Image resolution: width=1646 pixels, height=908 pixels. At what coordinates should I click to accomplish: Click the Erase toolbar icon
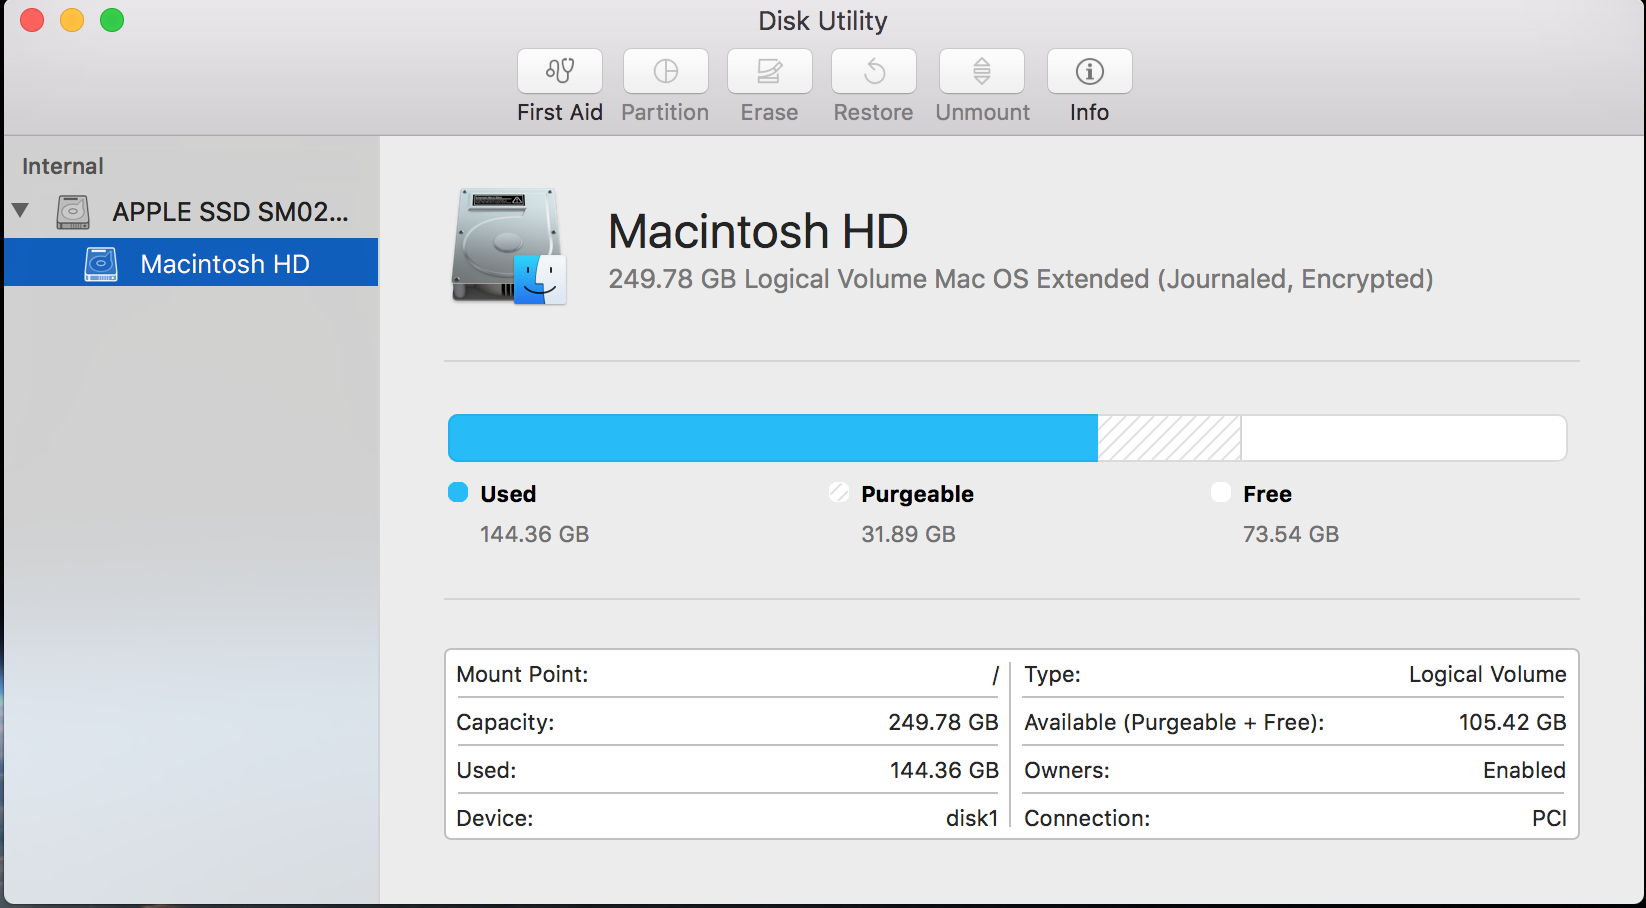pyautogui.click(x=770, y=71)
